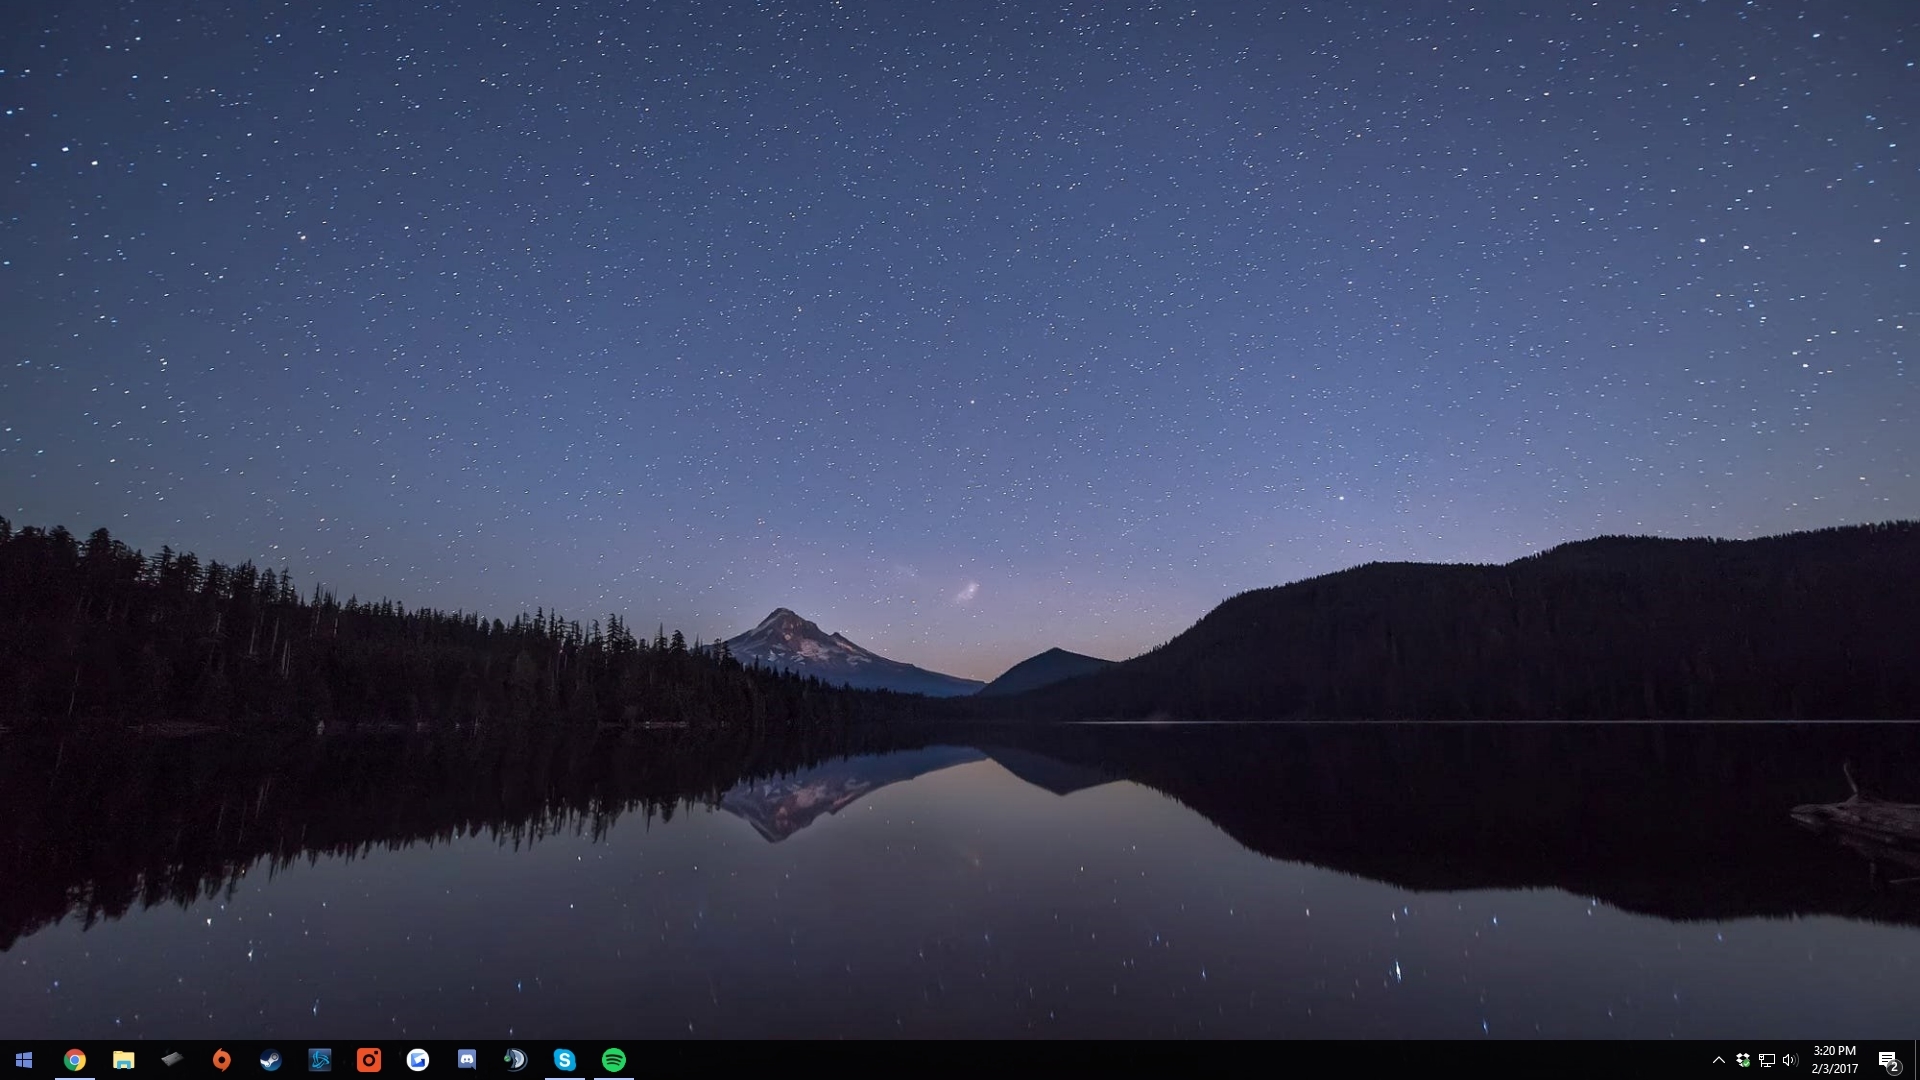The height and width of the screenshot is (1080, 1920).
Task: Open TeamSpeak from the taskbar
Action: tap(516, 1060)
